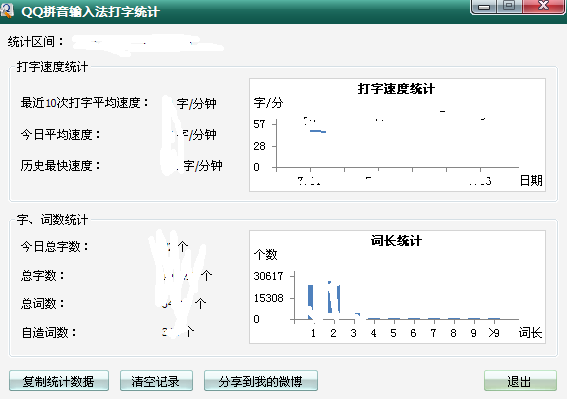
Task: Exit the dialog with 退出 button
Action: click(x=520, y=381)
